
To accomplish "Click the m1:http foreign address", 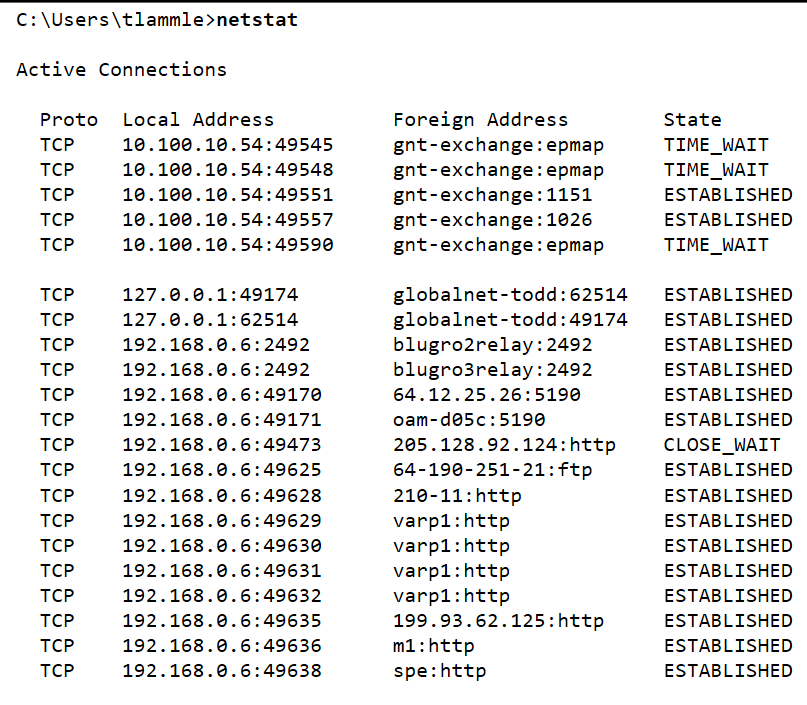I will 434,646.
